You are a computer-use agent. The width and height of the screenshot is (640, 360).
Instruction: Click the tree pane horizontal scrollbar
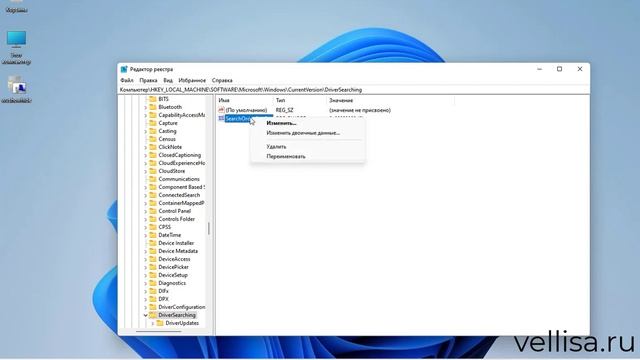tap(158, 331)
